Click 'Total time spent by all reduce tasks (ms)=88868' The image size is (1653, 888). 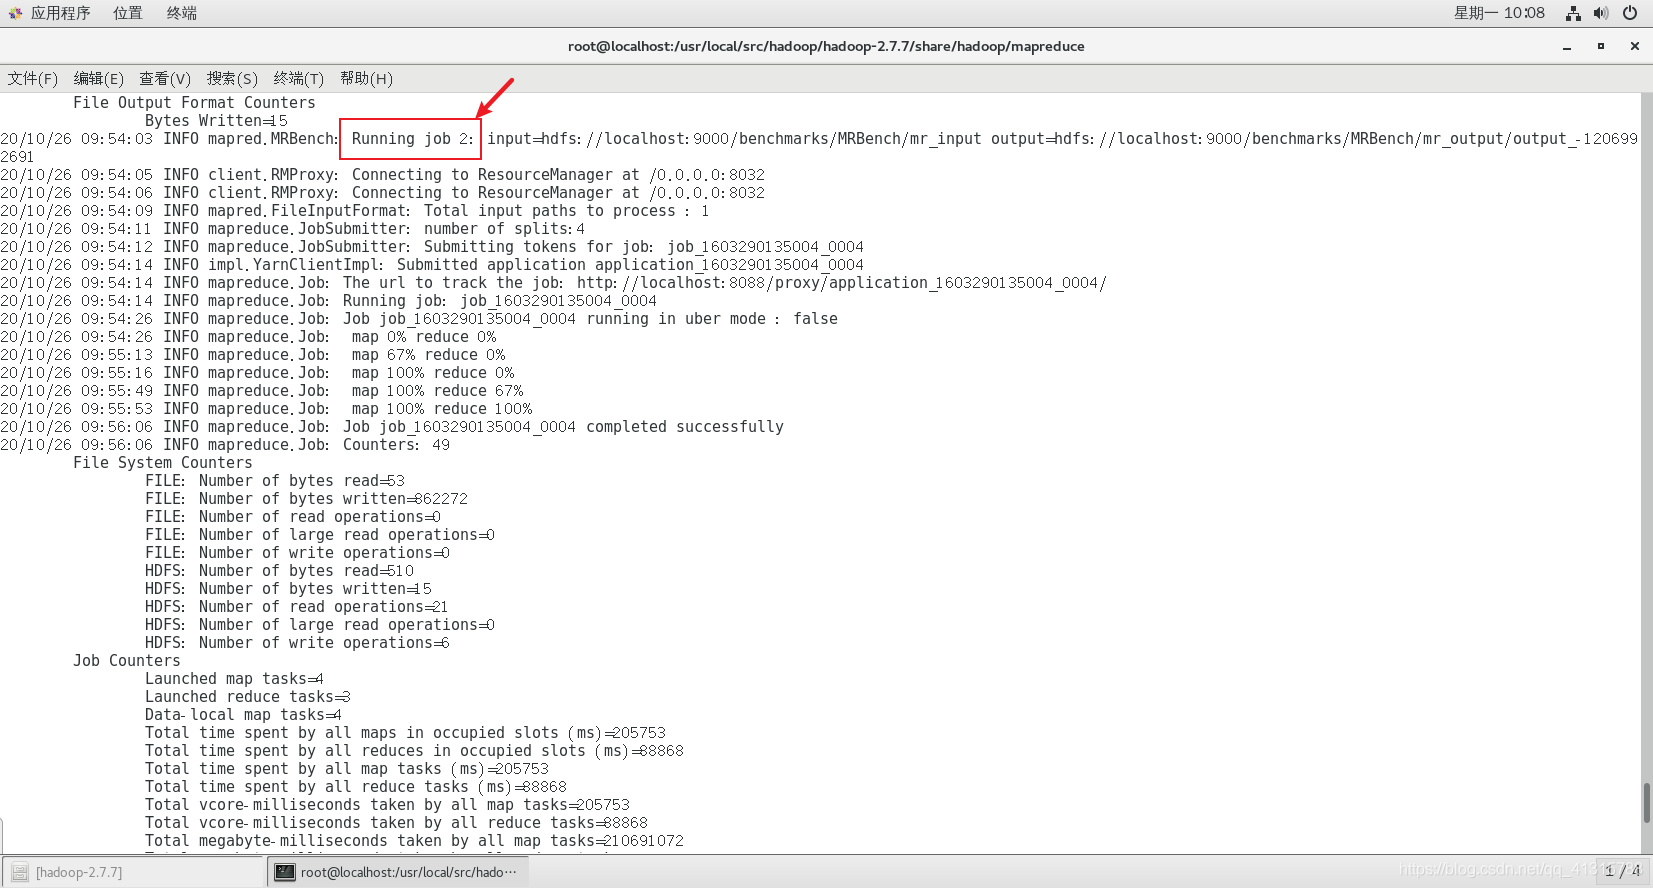pos(356,787)
